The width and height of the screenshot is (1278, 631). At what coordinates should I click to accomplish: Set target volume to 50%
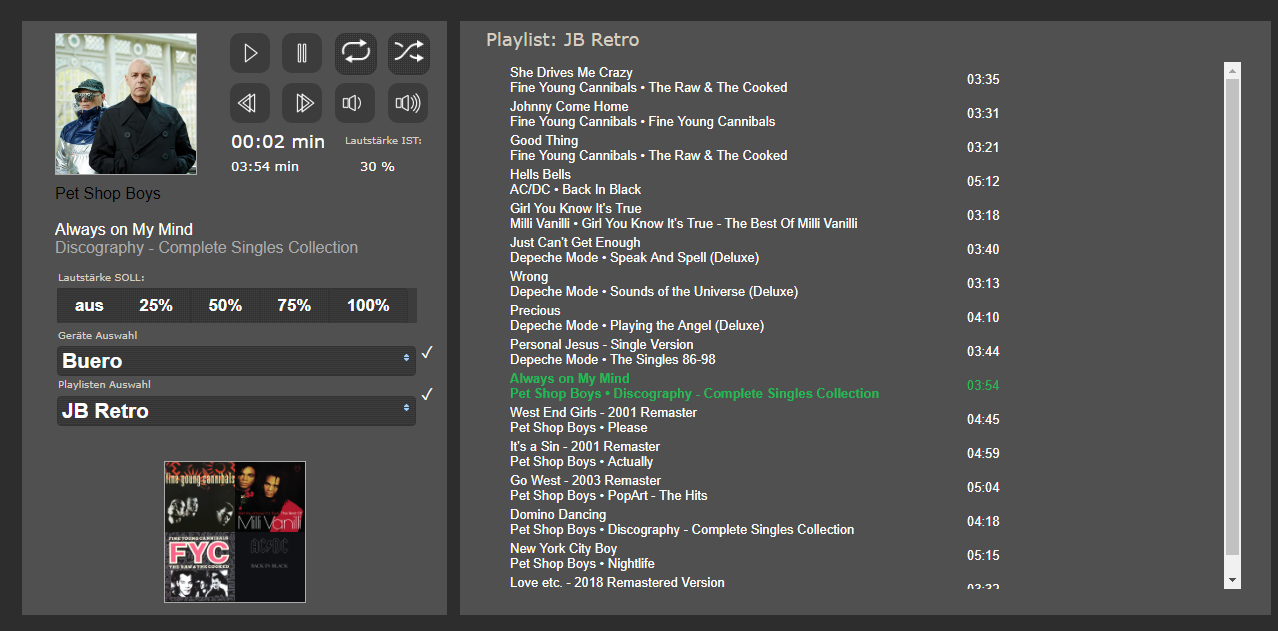(x=225, y=306)
